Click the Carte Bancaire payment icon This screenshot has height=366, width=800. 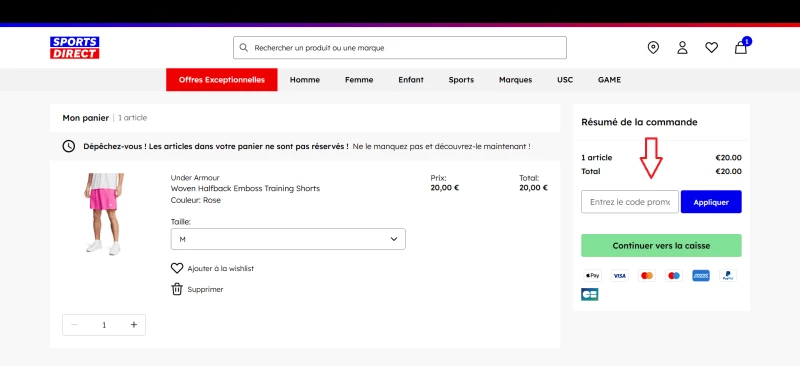point(590,295)
